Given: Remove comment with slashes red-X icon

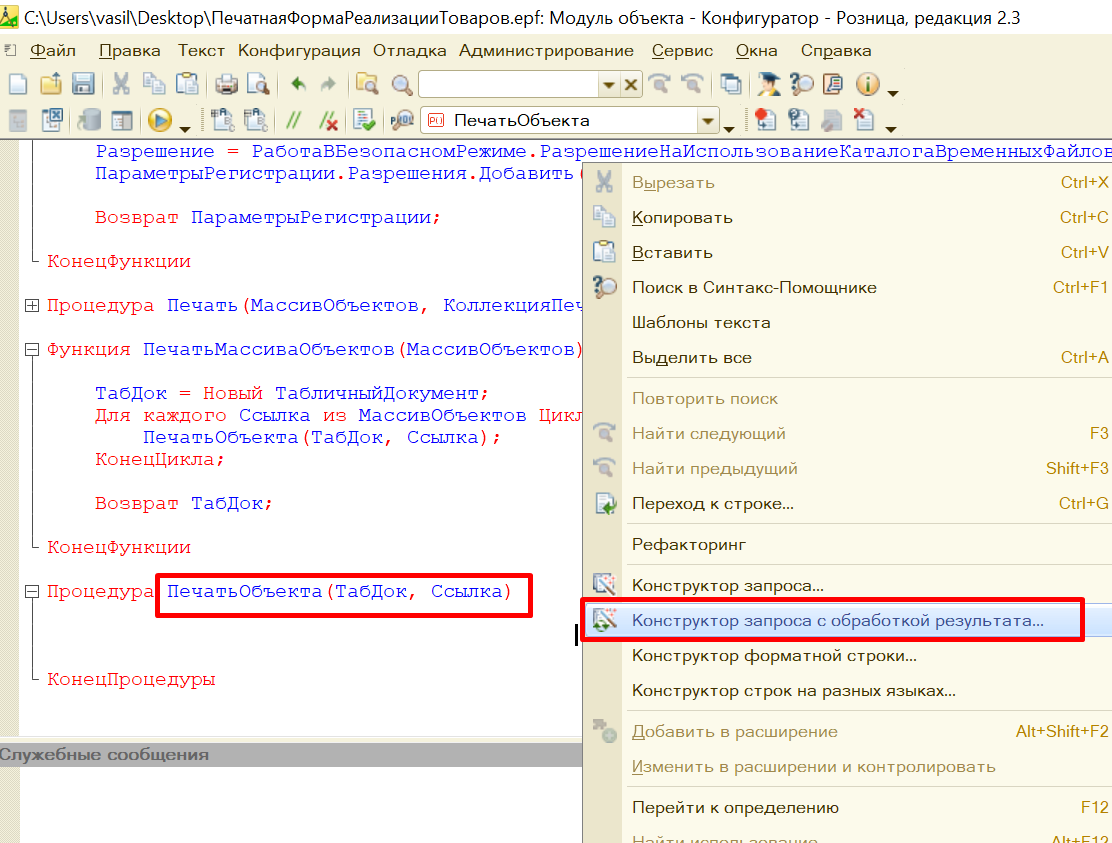Looking at the screenshot, I should point(328,121).
